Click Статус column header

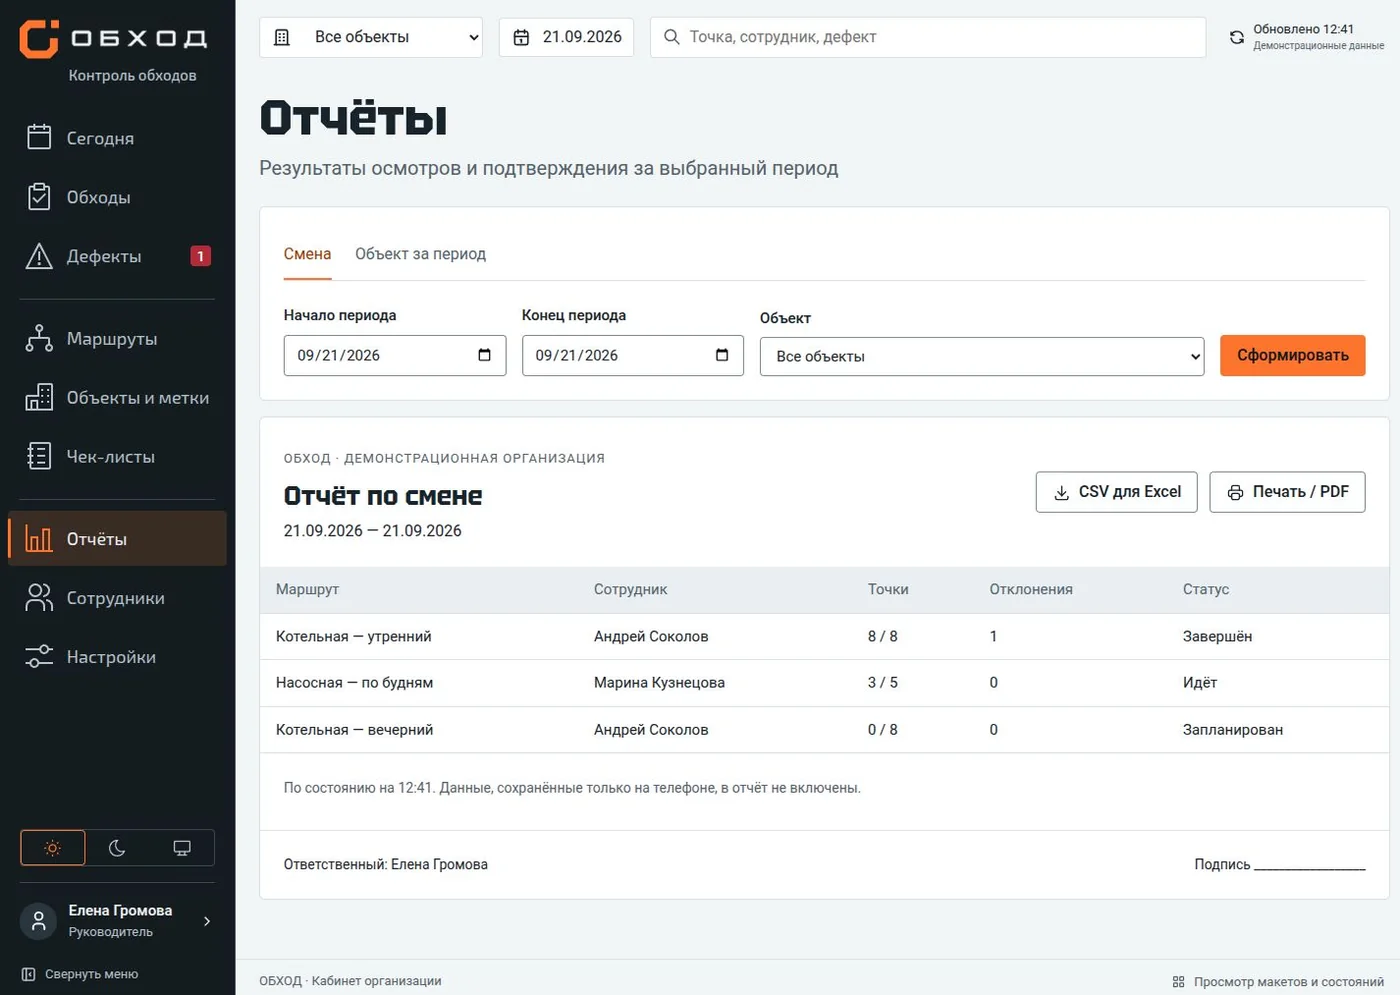click(1206, 589)
